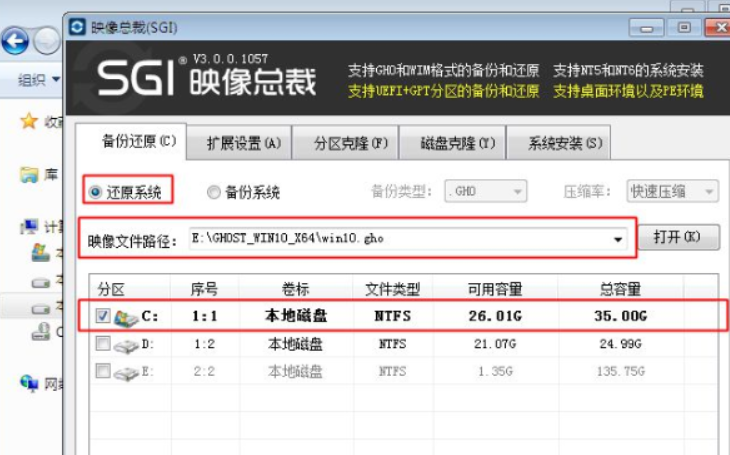The height and width of the screenshot is (455, 730).
Task: Click the SGI app icon in title bar
Action: pyautogui.click(x=78, y=27)
